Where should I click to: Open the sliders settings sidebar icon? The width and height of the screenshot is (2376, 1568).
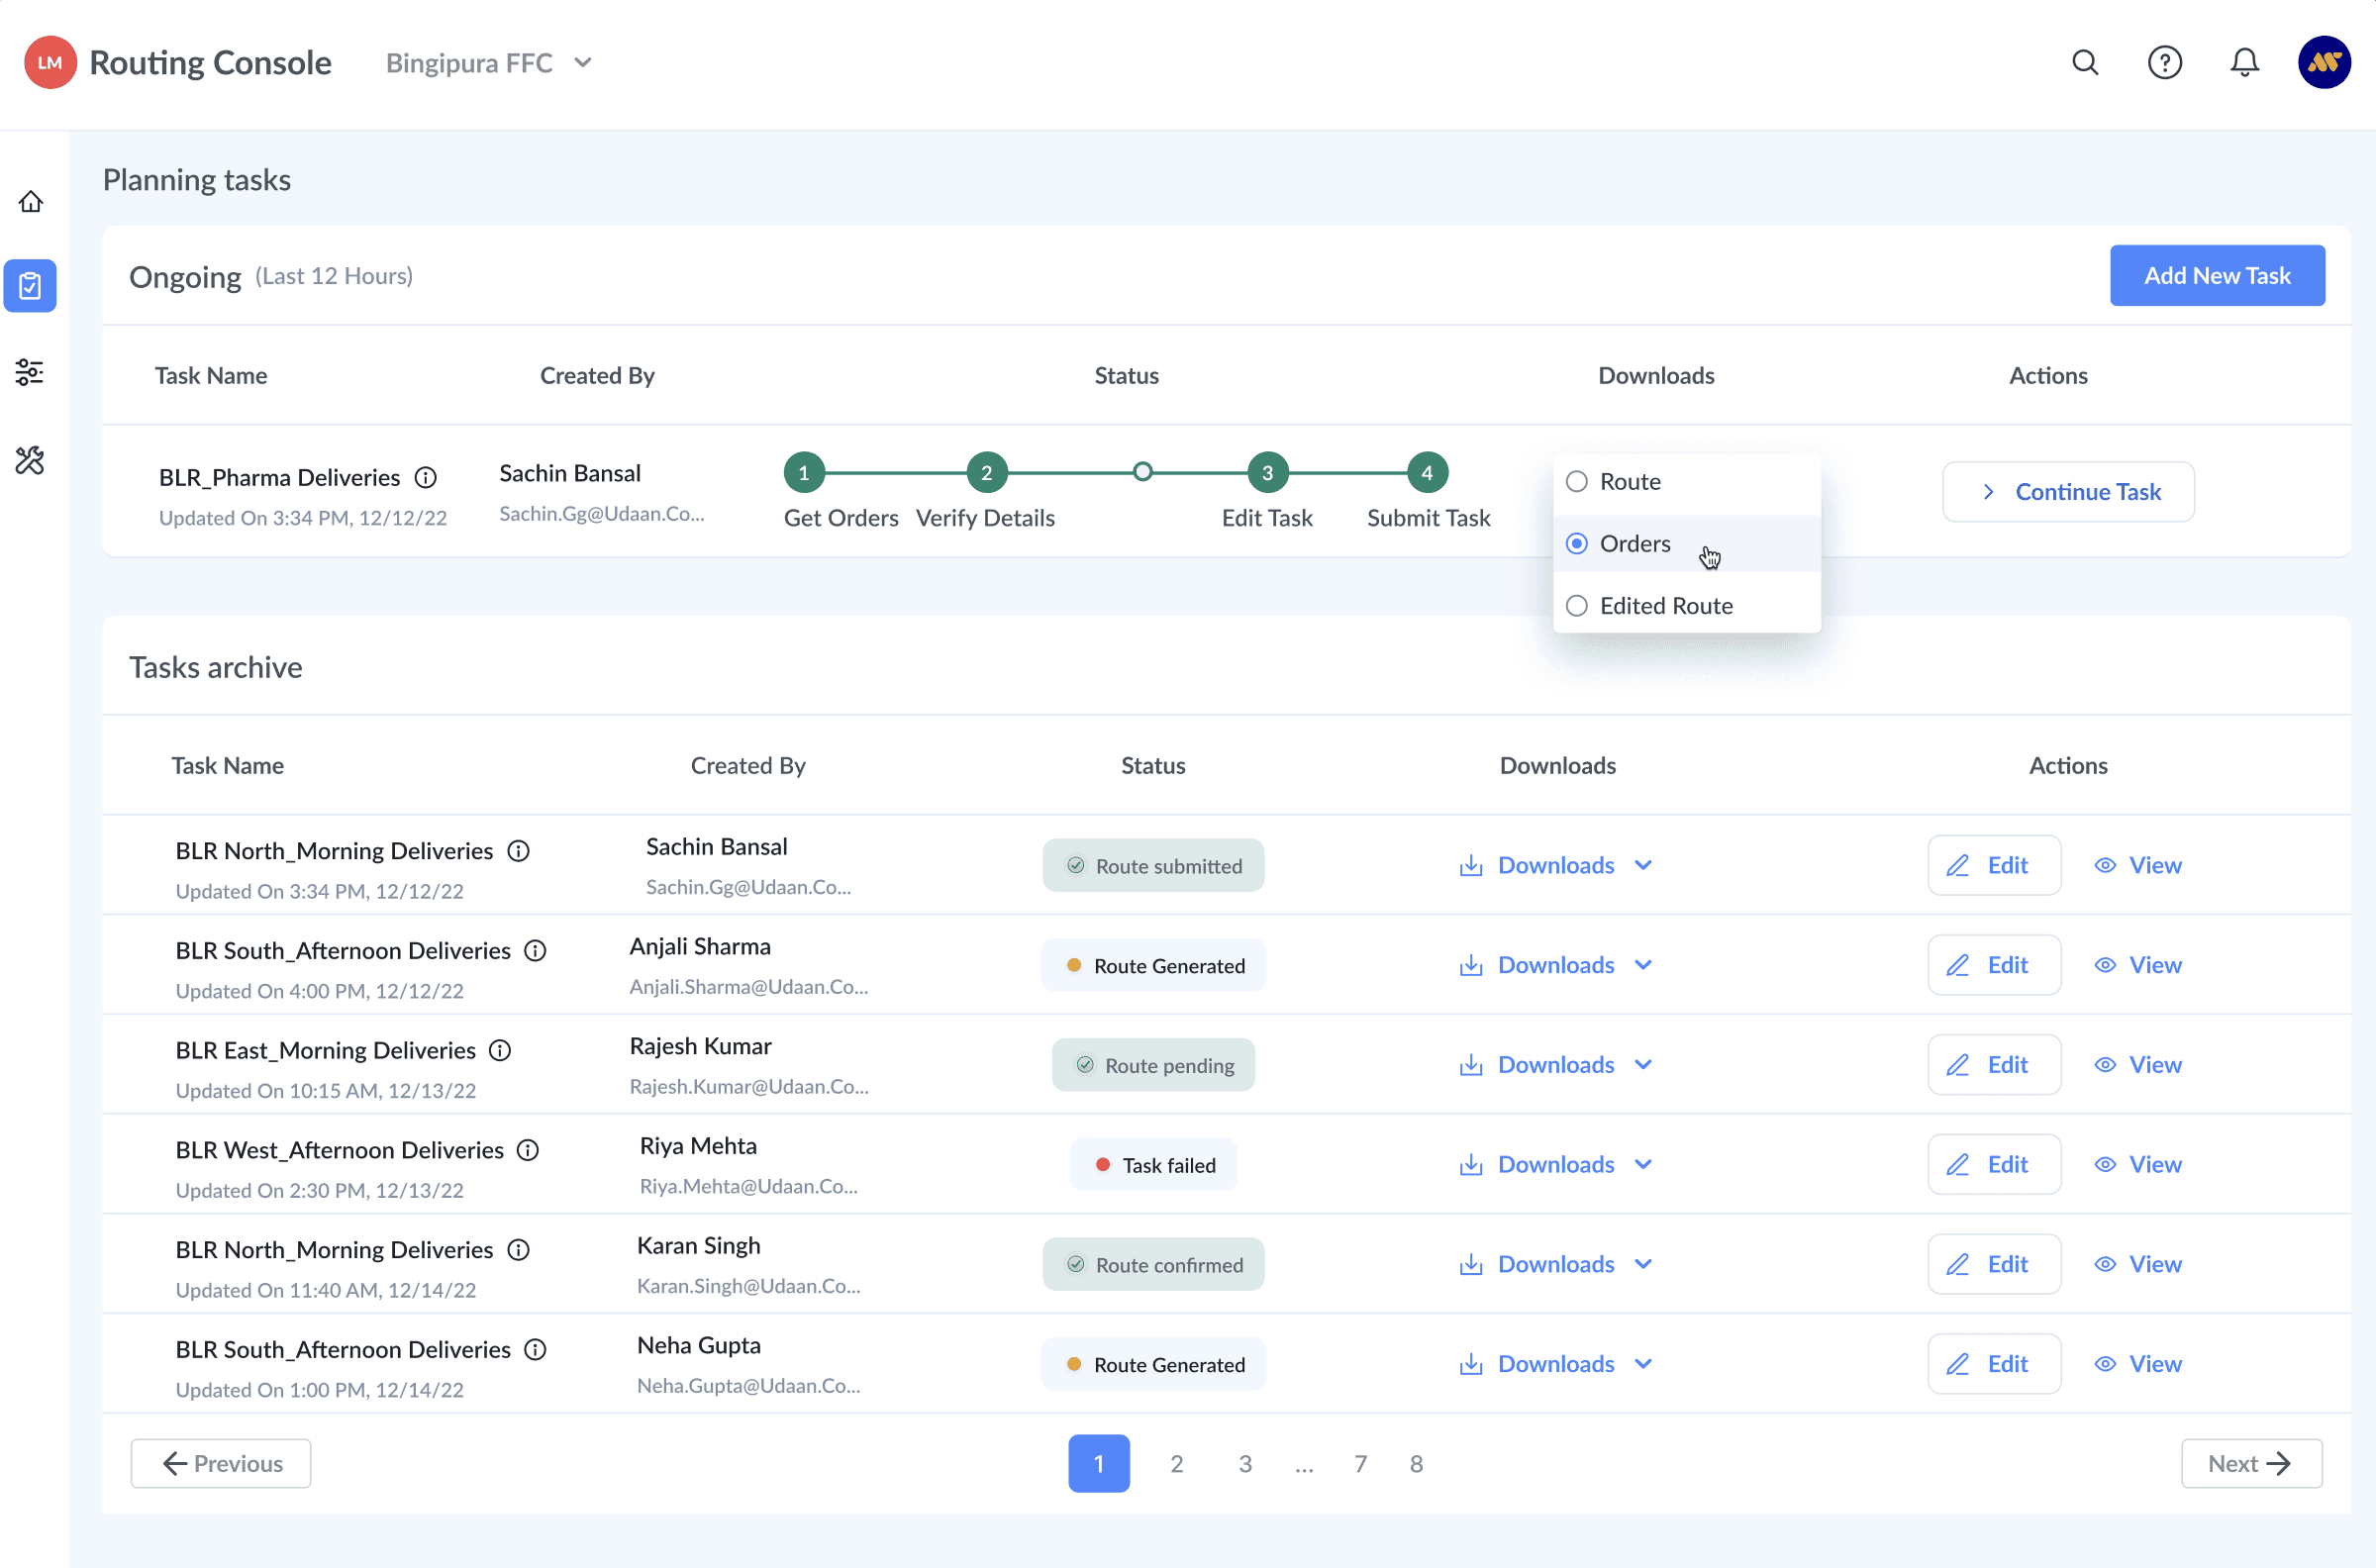30,372
